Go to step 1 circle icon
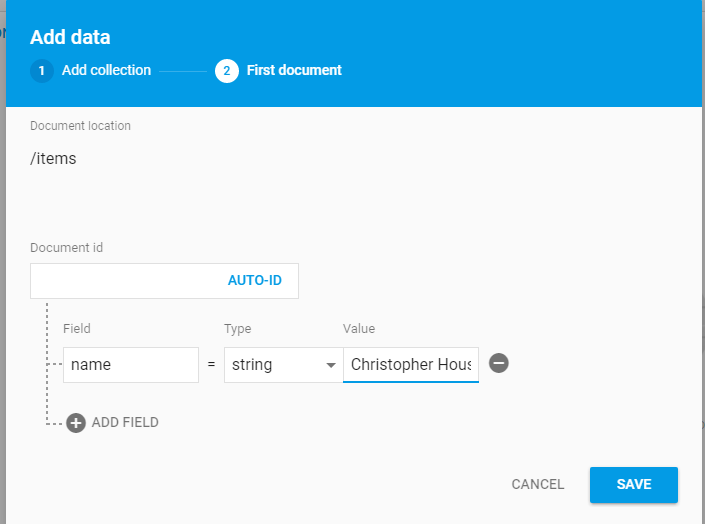705x524 pixels. [42, 71]
